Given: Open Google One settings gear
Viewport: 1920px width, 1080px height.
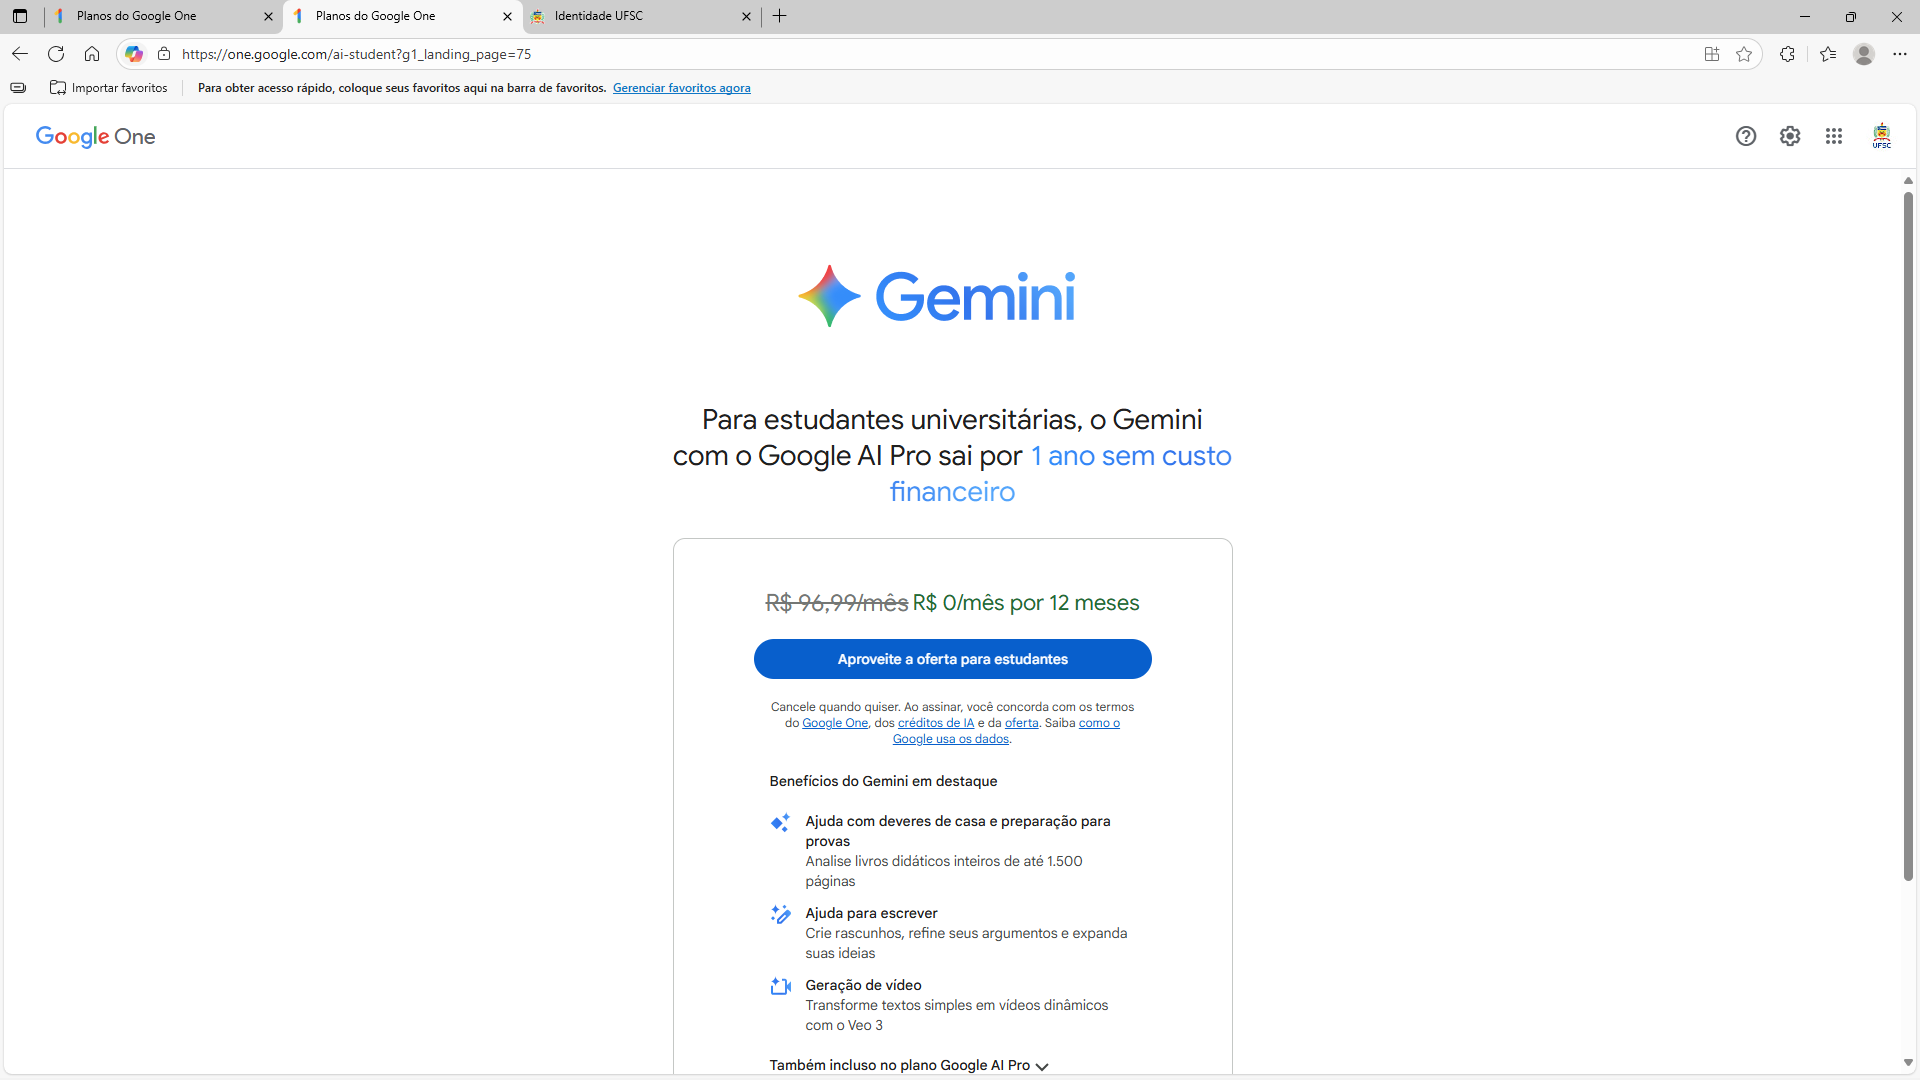Looking at the screenshot, I should coord(1790,136).
